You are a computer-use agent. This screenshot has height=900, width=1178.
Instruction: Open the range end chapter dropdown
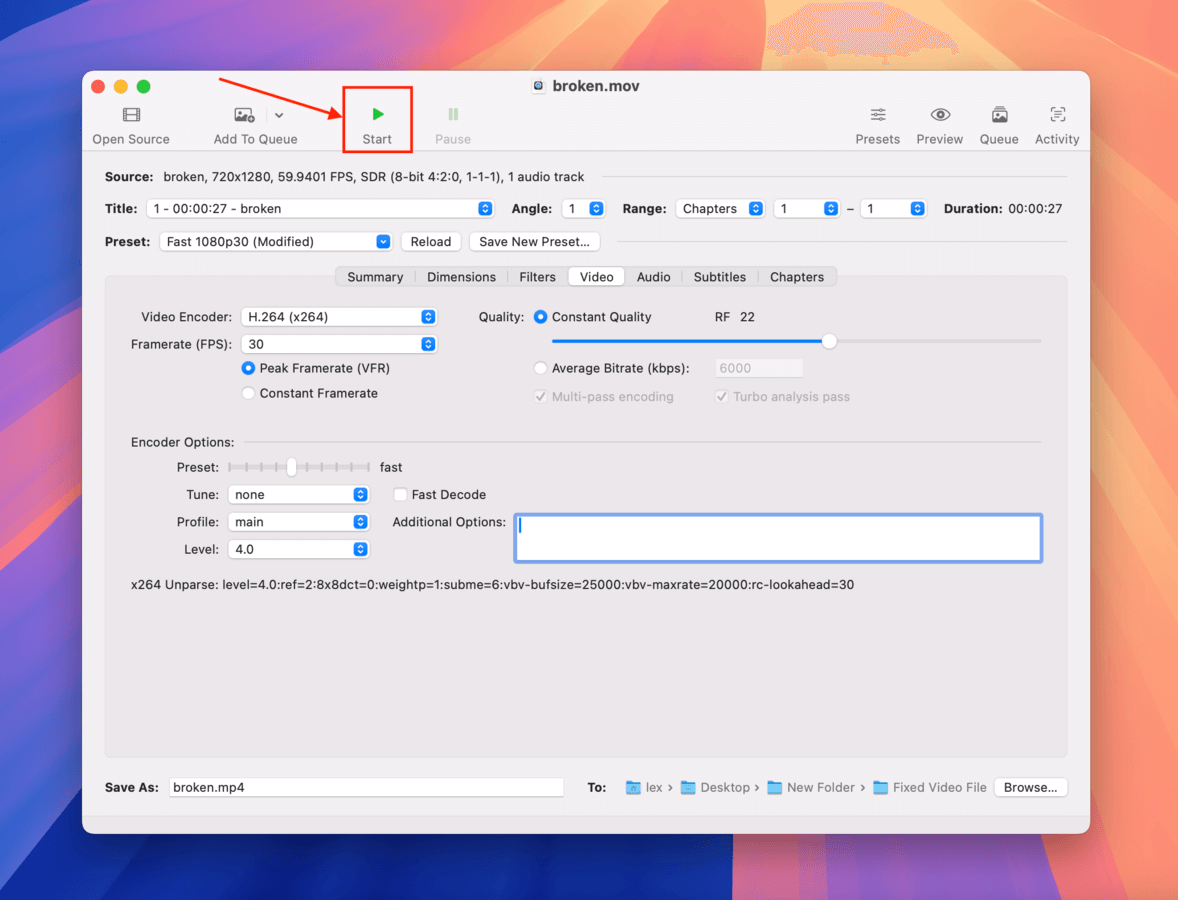[x=893, y=209]
